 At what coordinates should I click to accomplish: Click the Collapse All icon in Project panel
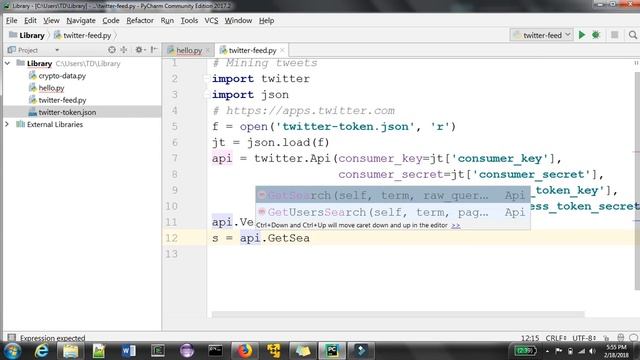124,50
